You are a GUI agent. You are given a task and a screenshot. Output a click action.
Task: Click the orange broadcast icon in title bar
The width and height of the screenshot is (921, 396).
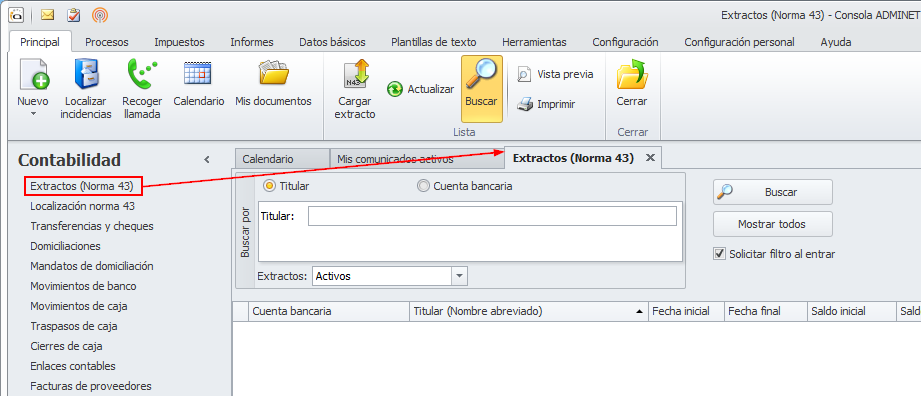[x=100, y=15]
